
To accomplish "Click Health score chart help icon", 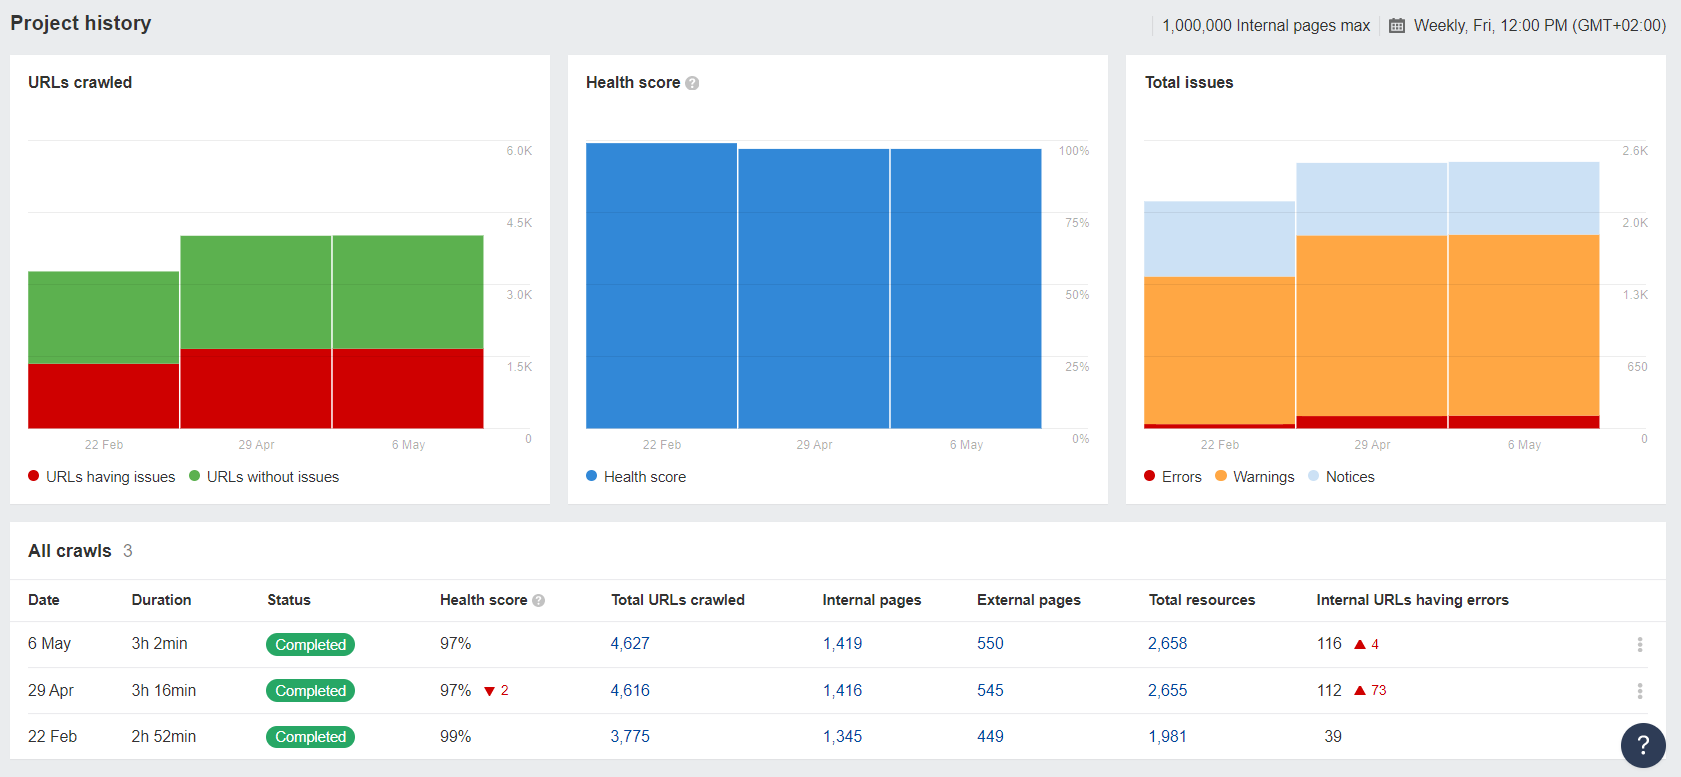I will coord(692,83).
